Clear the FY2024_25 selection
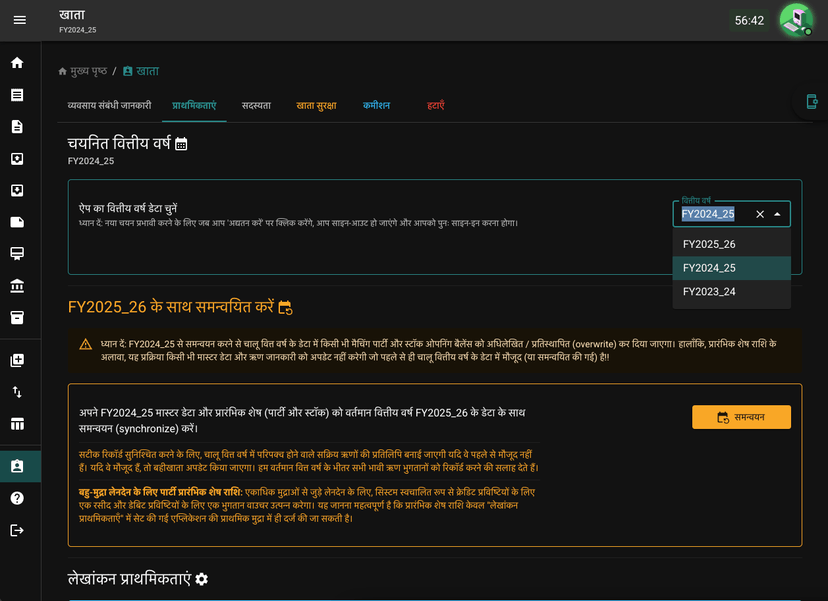The image size is (828, 601). click(x=760, y=214)
